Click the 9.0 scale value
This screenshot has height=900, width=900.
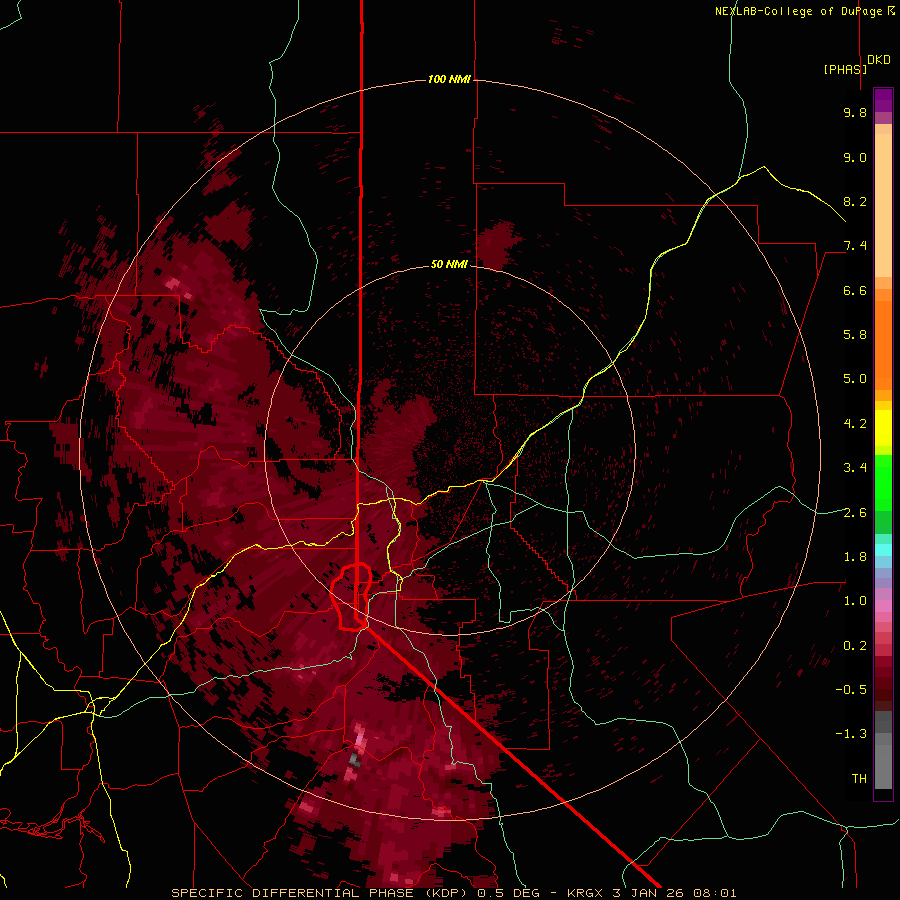855,157
